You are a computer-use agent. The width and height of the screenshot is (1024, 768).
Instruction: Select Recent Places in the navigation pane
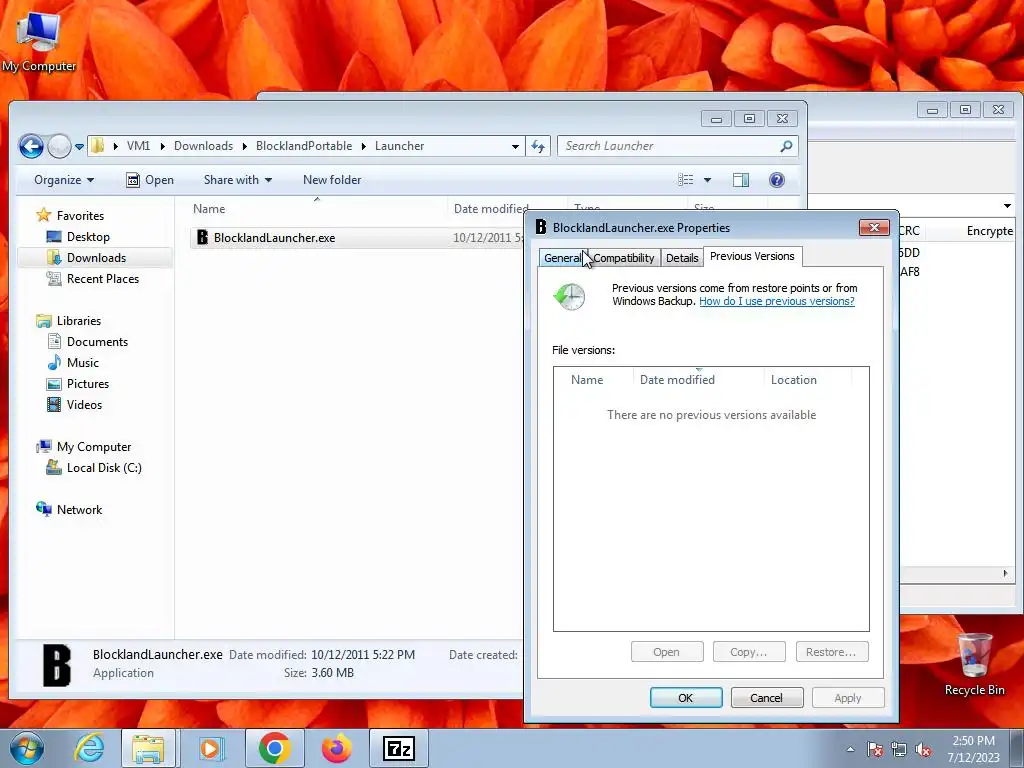click(103, 279)
